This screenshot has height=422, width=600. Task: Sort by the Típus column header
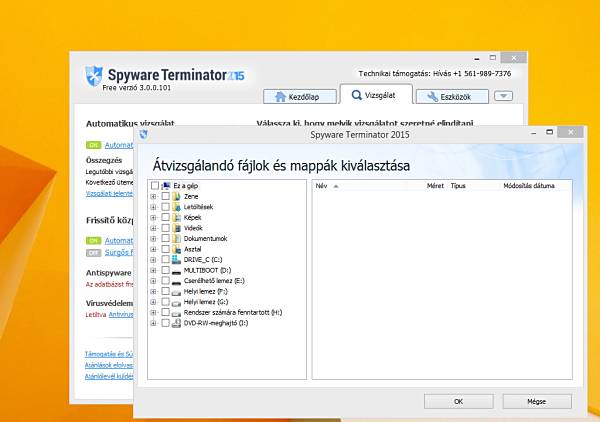tap(458, 186)
